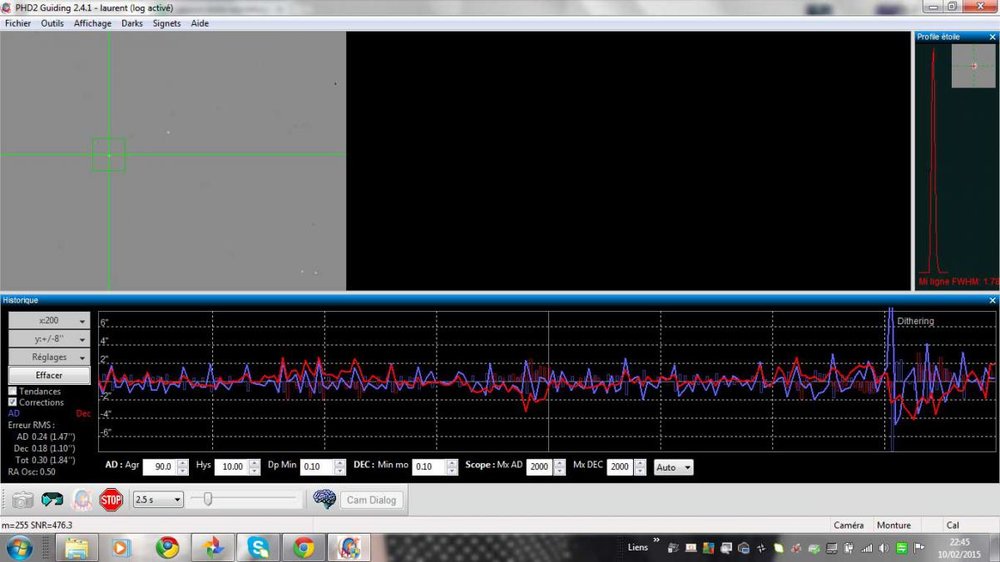1000x562 pixels.
Task: Click the Cal status bar entry
Action: point(953,525)
